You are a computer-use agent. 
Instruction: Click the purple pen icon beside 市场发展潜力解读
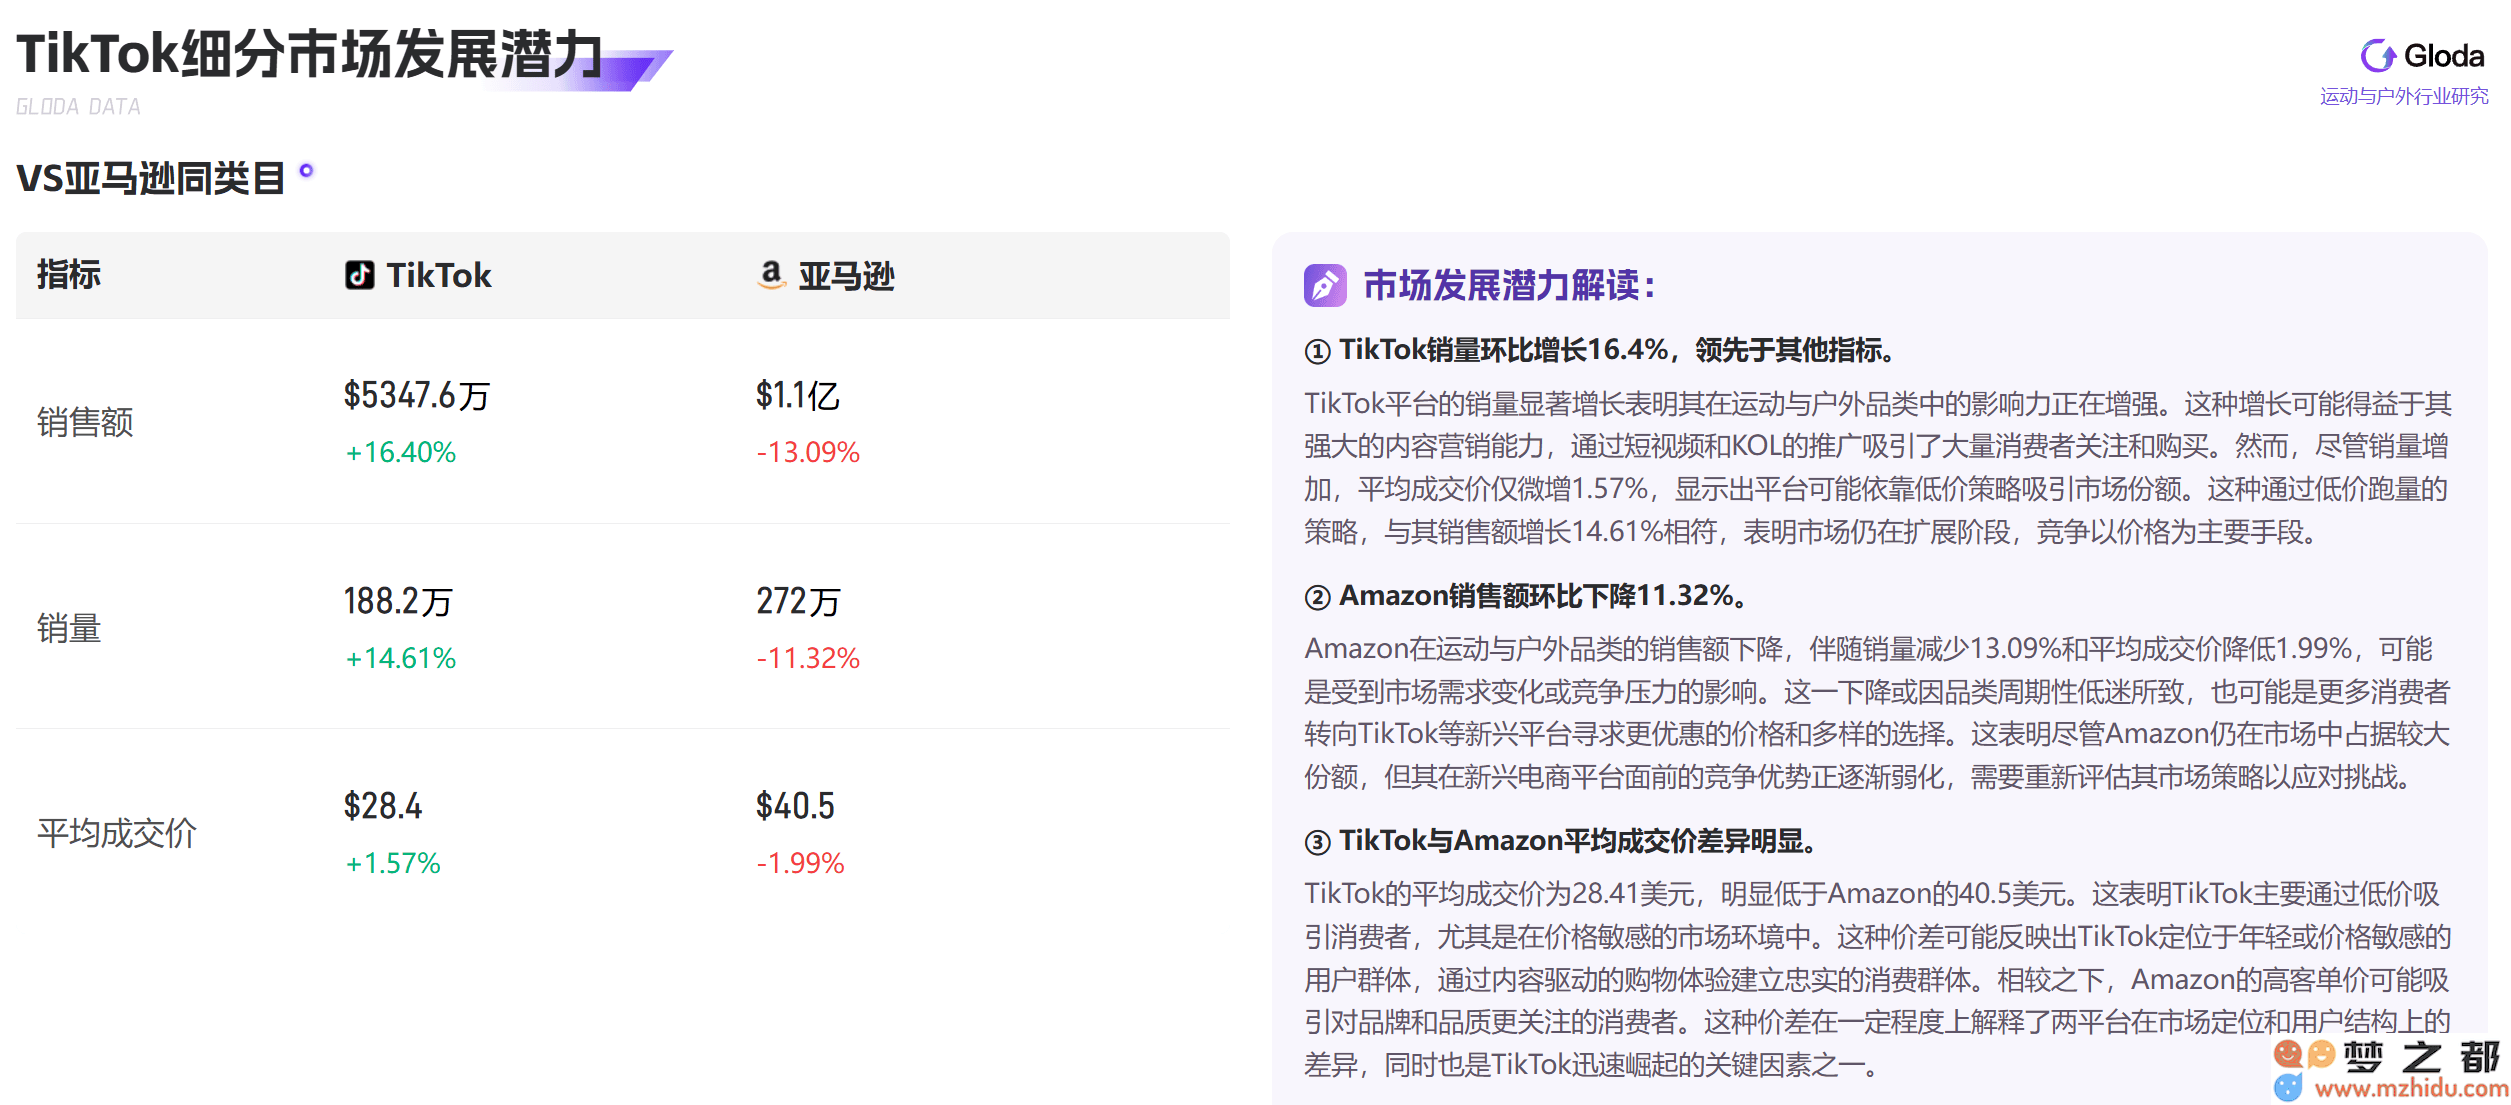(x=1325, y=286)
